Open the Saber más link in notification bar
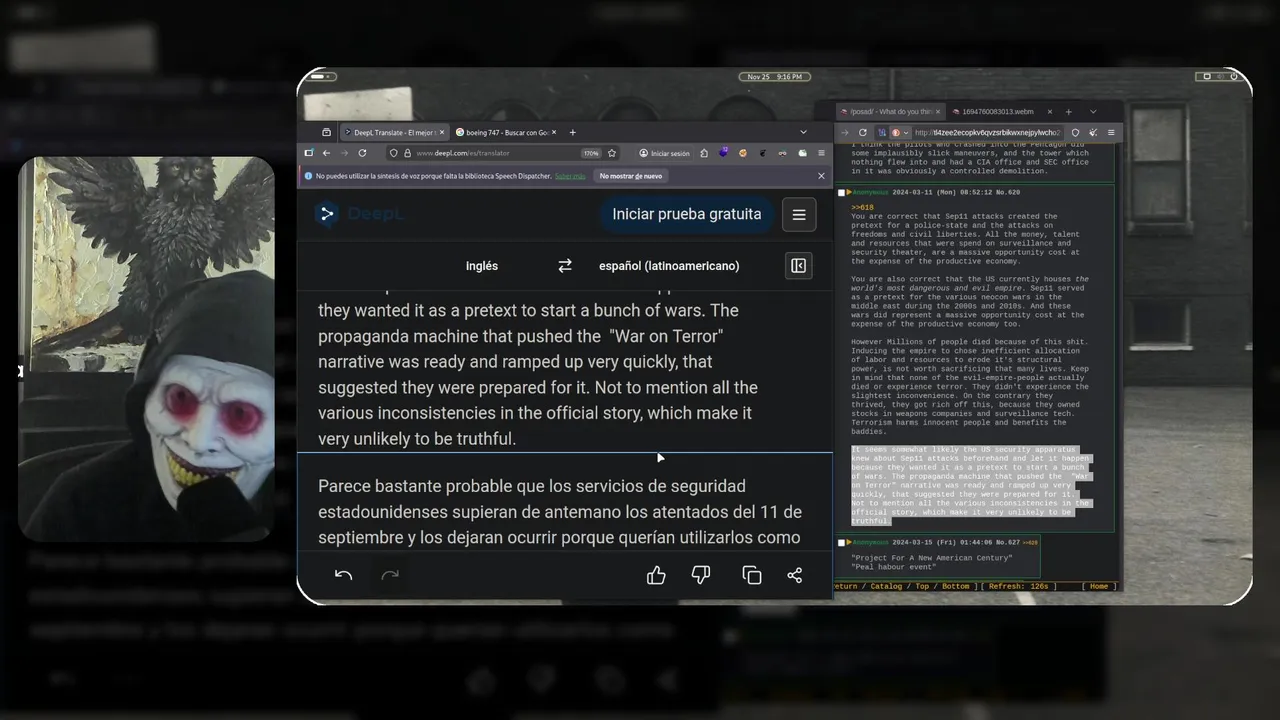The image size is (1280, 720). click(x=570, y=176)
